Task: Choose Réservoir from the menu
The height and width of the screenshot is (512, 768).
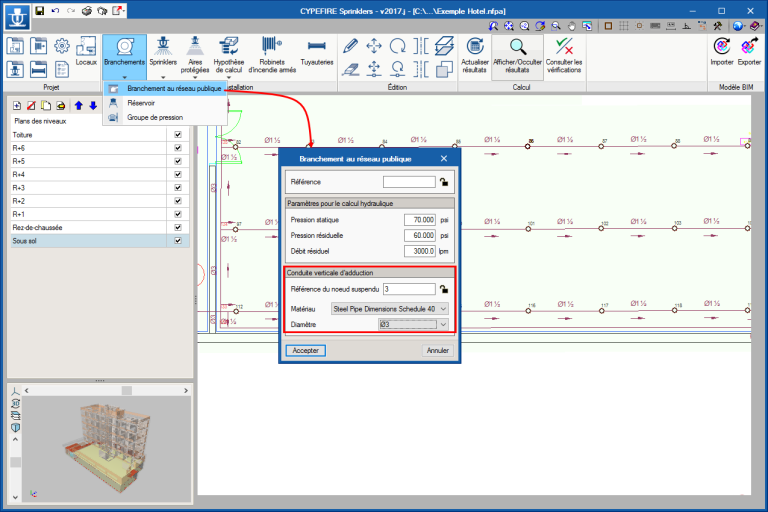Action: click(140, 102)
